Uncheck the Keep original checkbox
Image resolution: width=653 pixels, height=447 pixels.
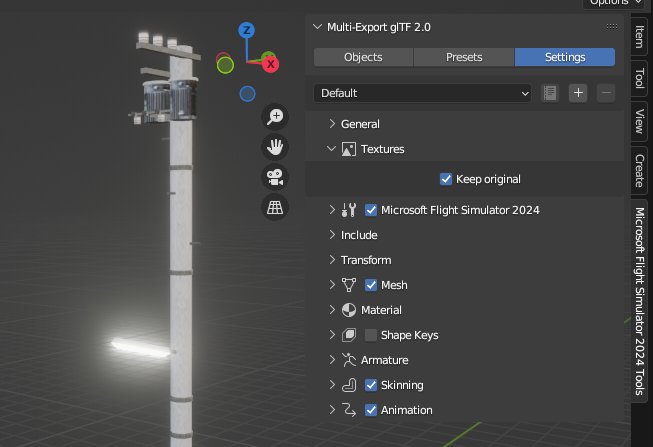pos(446,179)
